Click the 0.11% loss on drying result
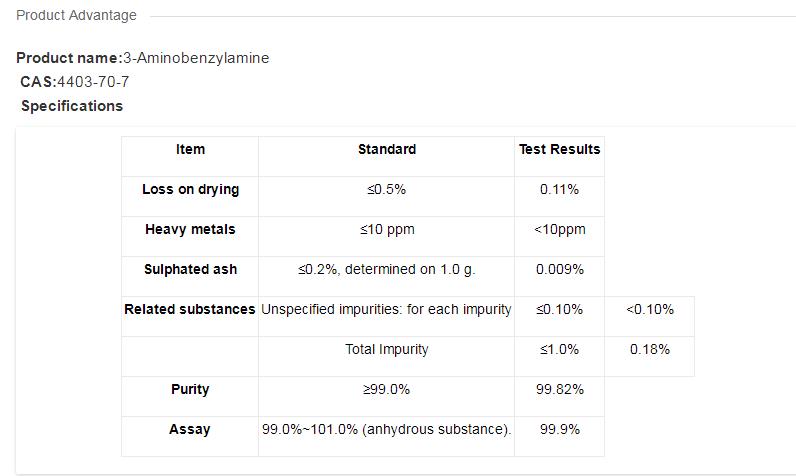Viewport: 796px width, 476px height. 559,189
